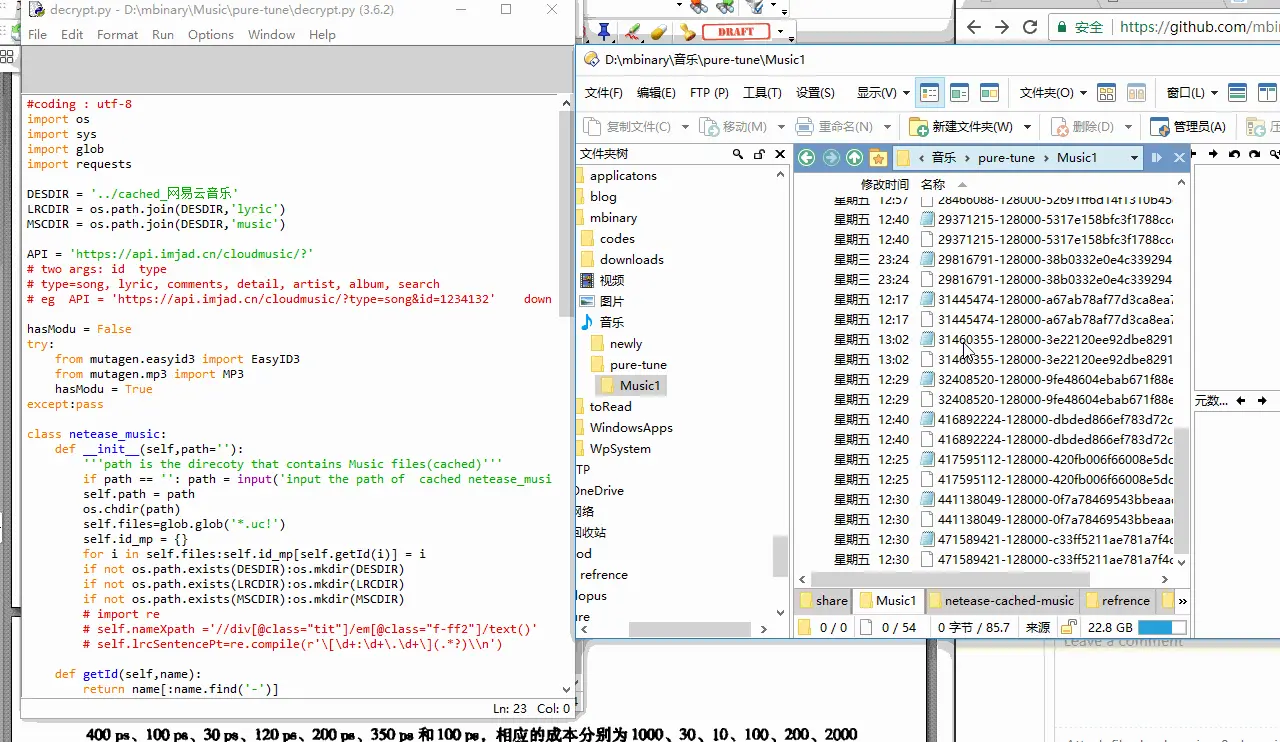
Task: Click 删除(D) delete button
Action: pos(1082,127)
